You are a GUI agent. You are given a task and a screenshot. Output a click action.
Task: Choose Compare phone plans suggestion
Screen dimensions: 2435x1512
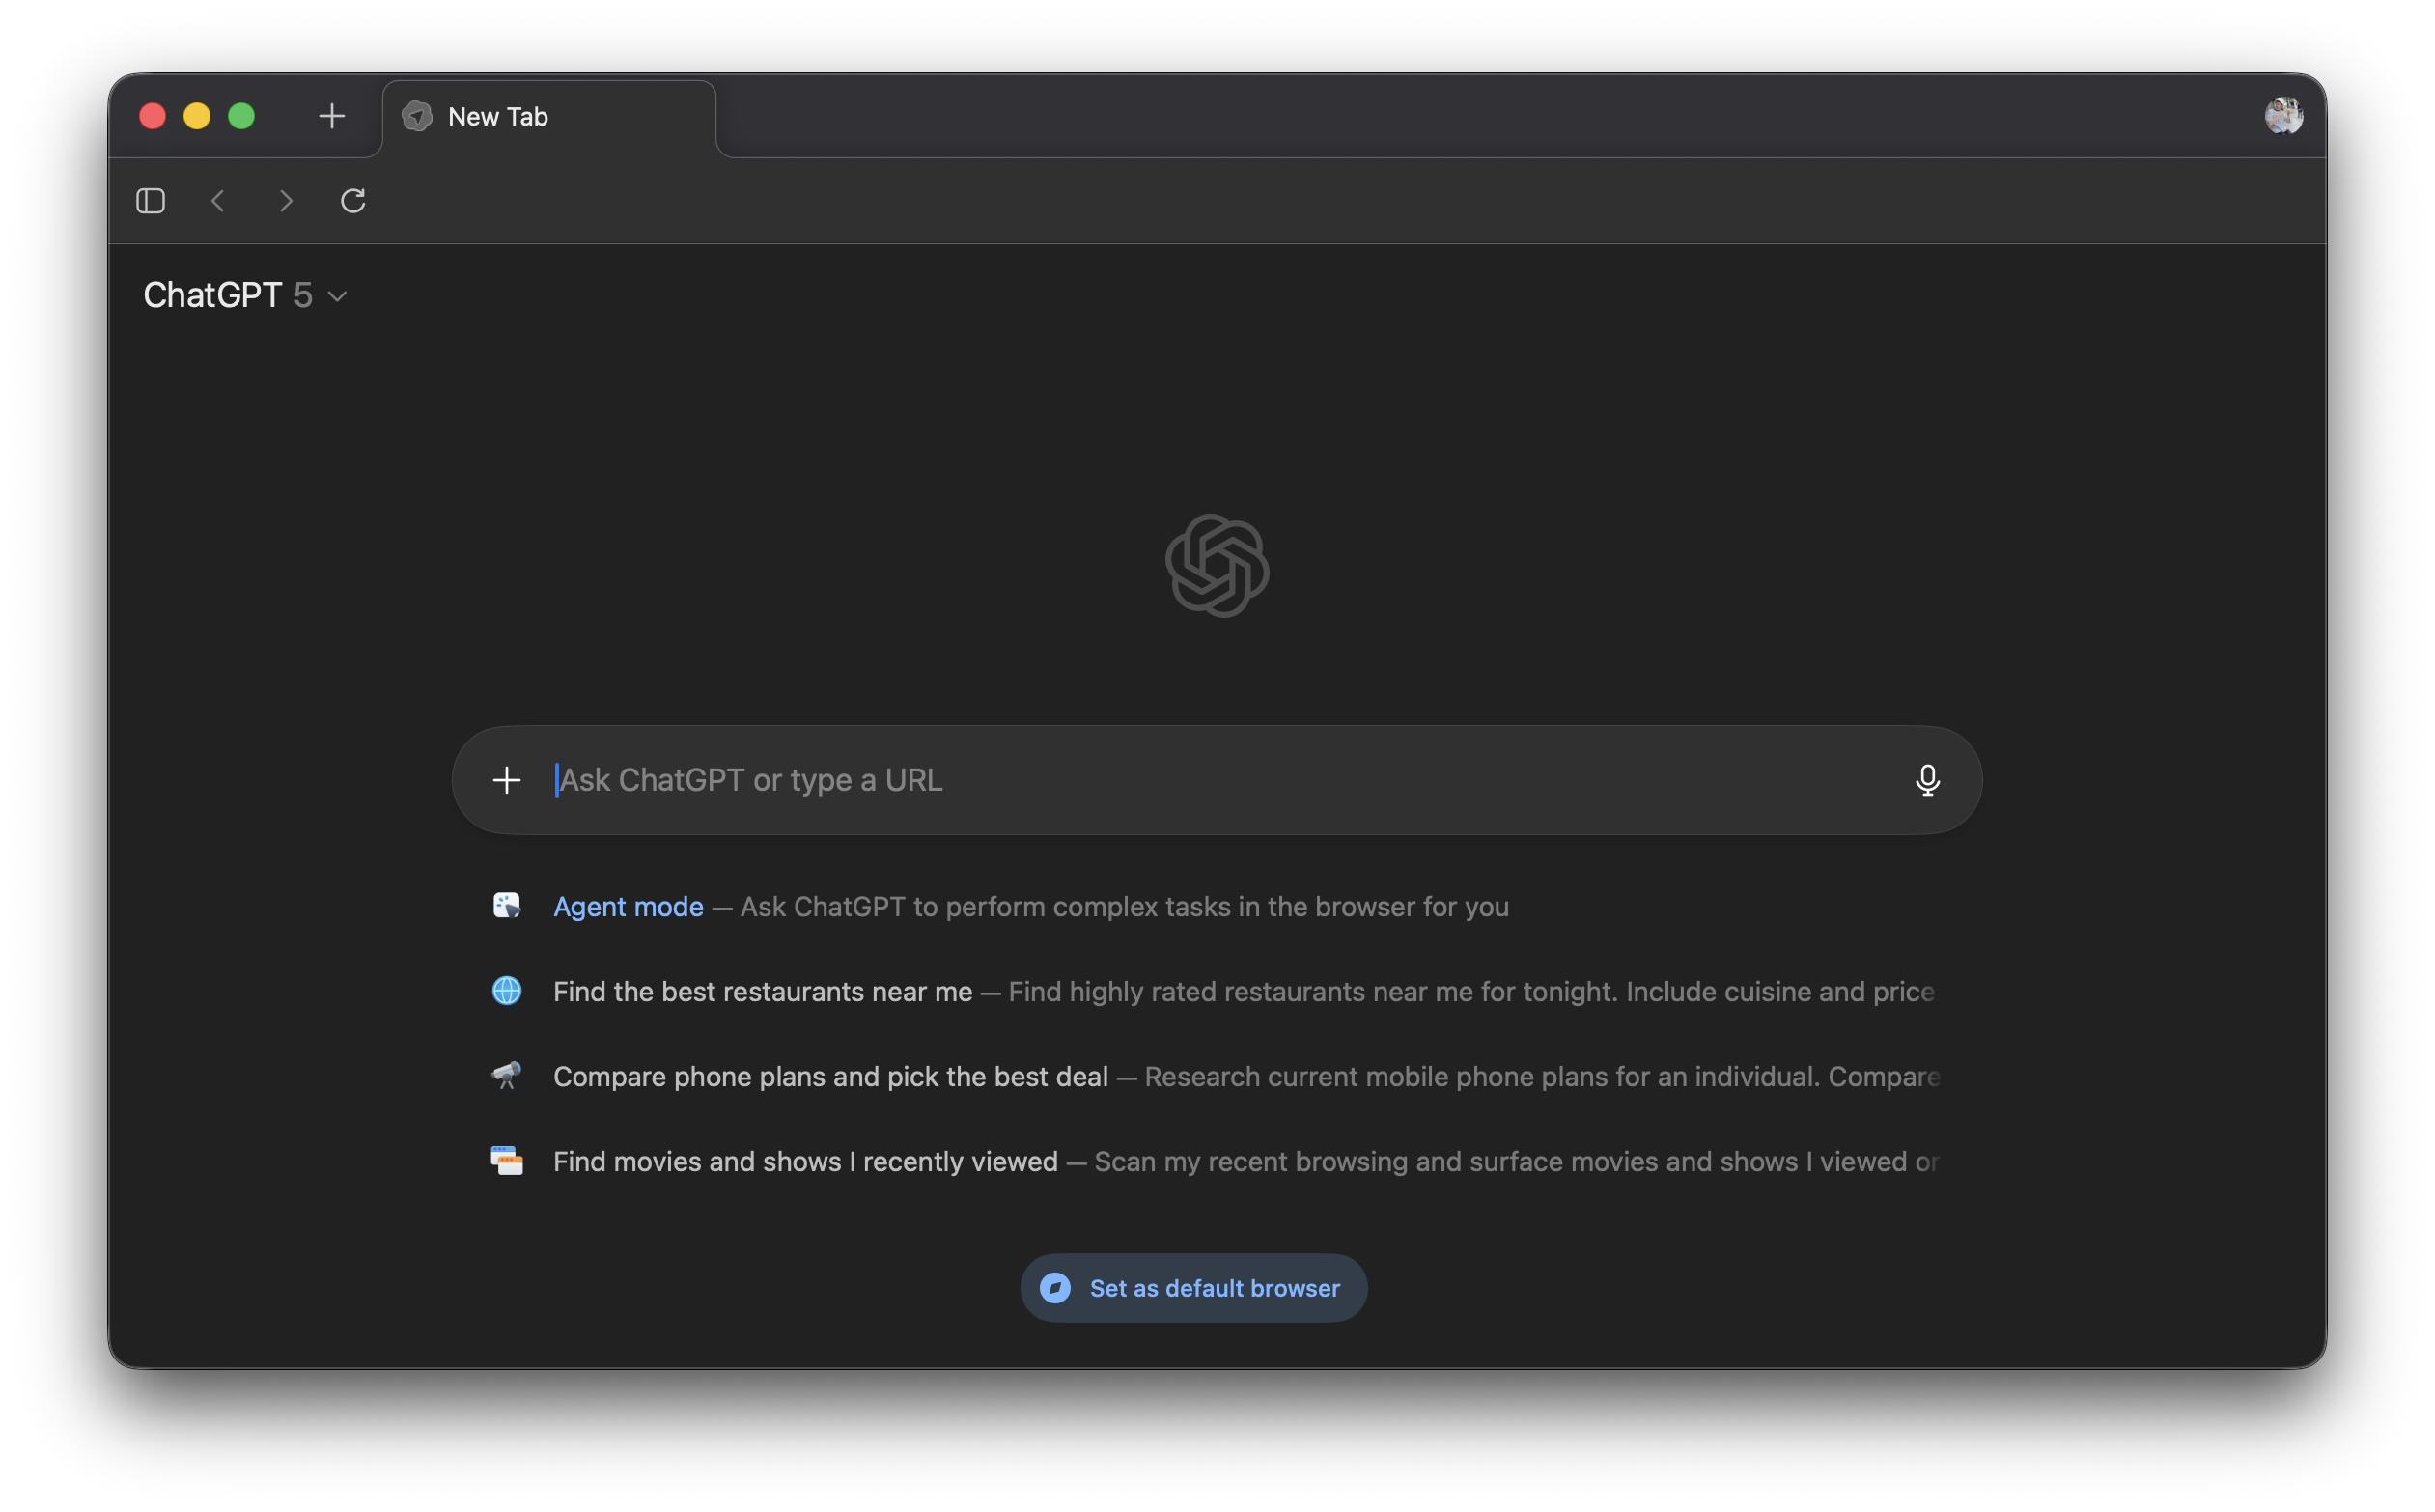click(x=830, y=1077)
